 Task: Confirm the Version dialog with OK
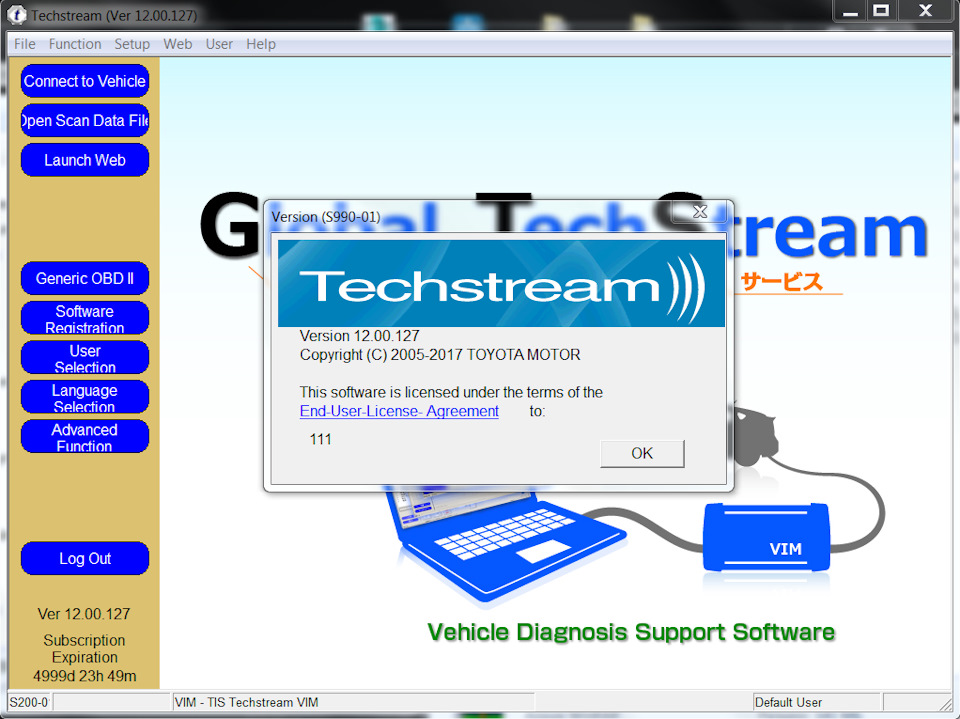642,453
